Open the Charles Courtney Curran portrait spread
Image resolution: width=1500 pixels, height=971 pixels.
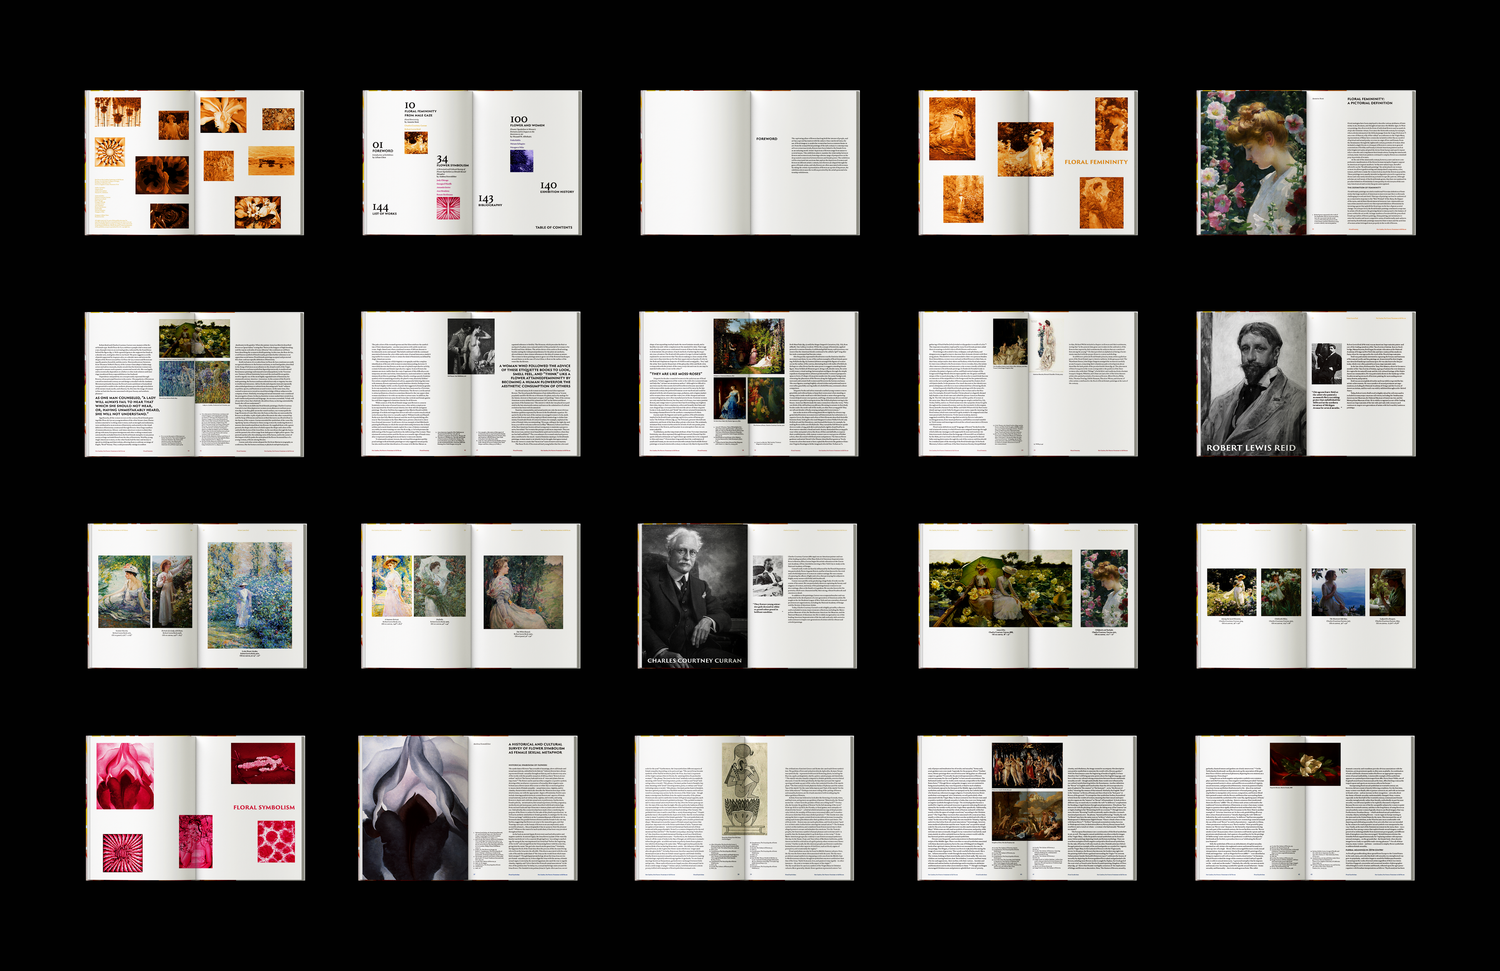coord(747,596)
